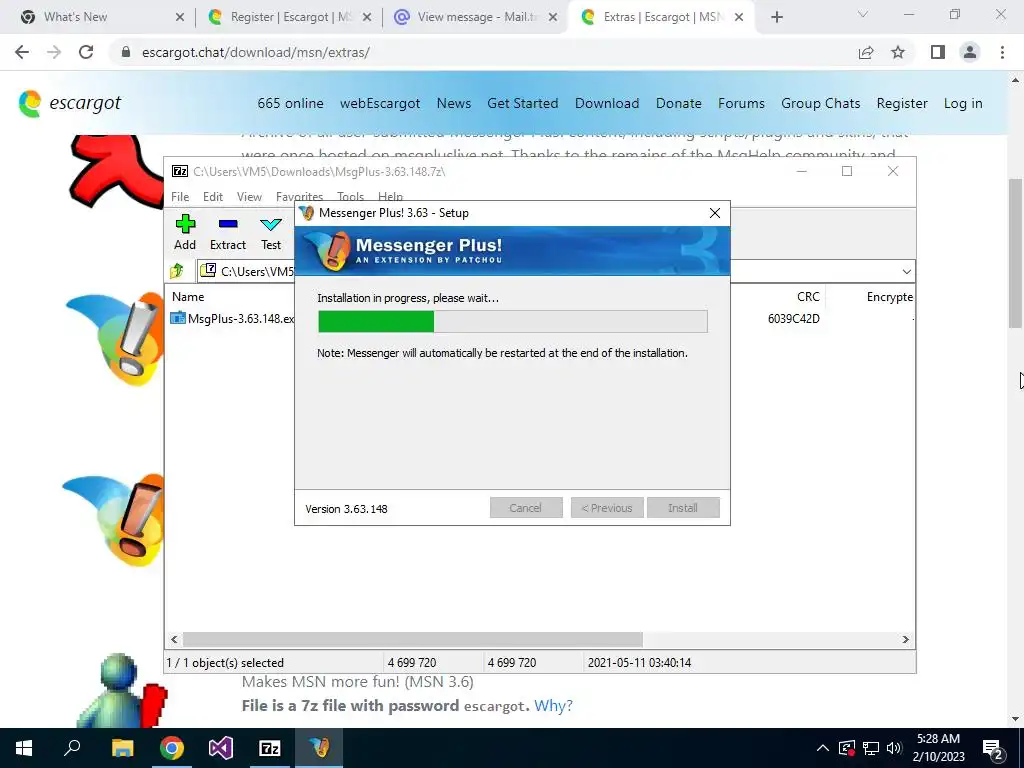This screenshot has height=768, width=1024.
Task: Click the 7-Zip horizontal scrollbar left arrow
Action: (174, 639)
